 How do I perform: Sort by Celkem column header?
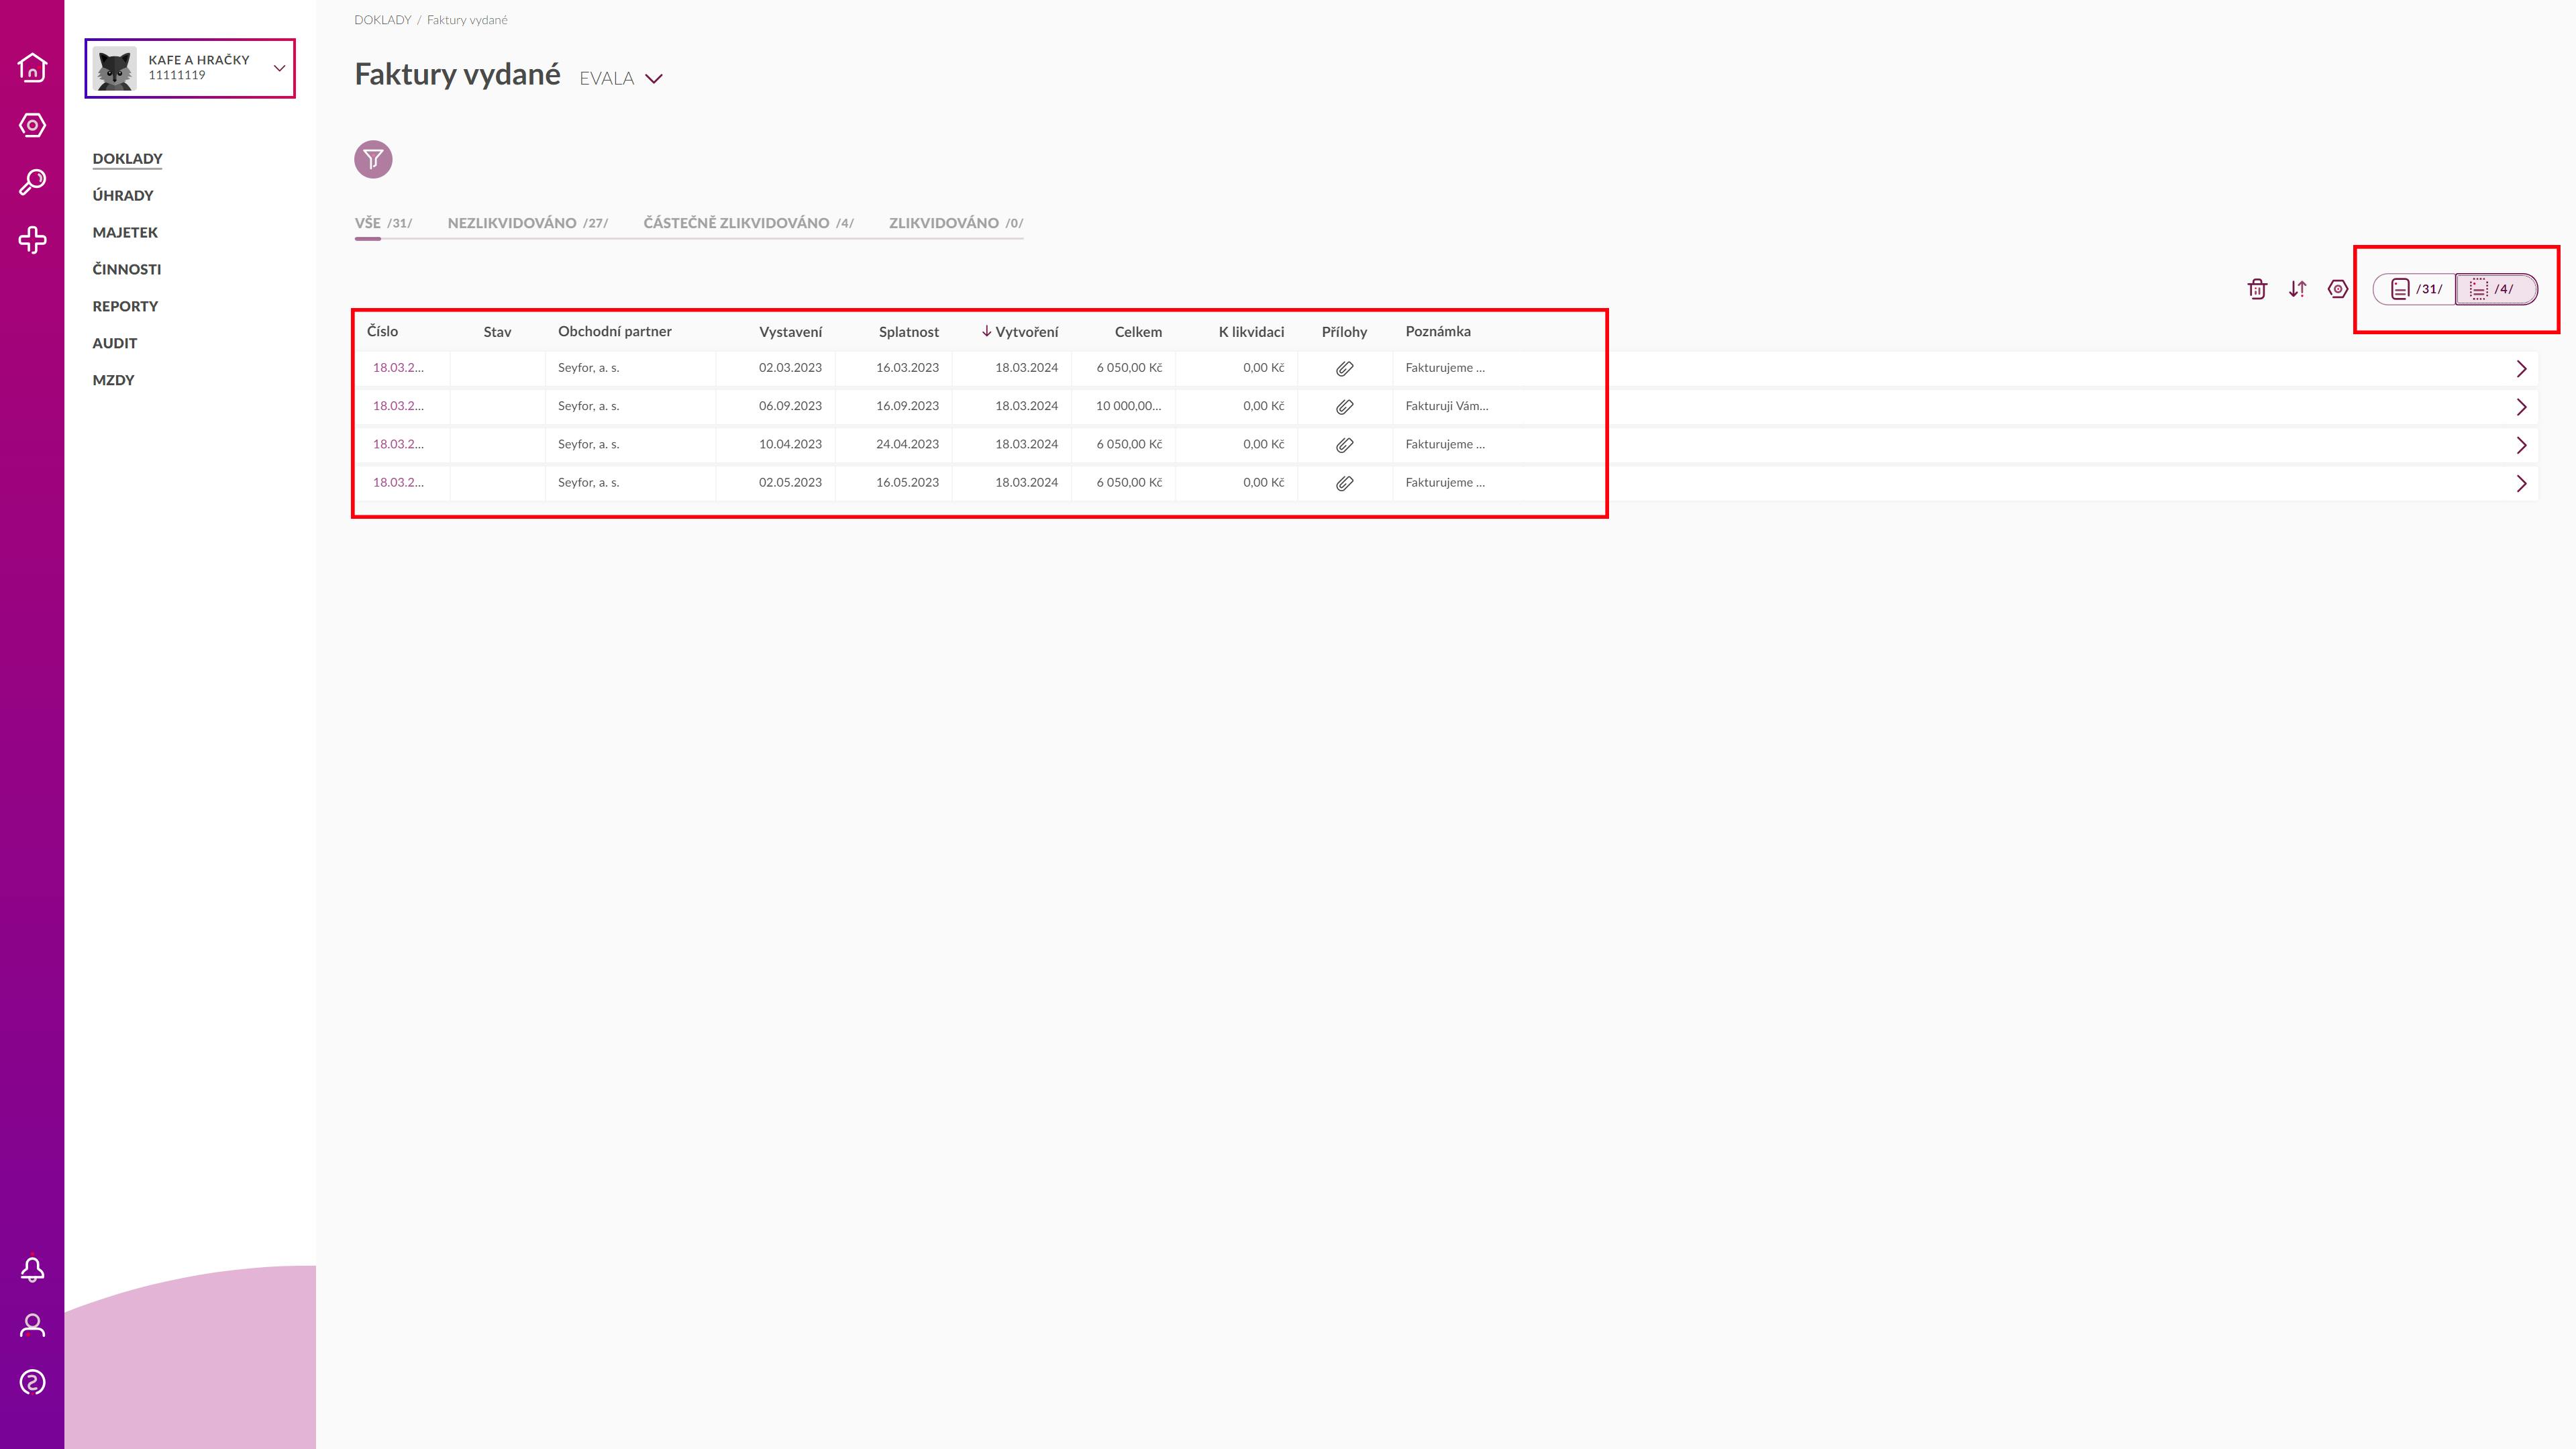[1138, 332]
